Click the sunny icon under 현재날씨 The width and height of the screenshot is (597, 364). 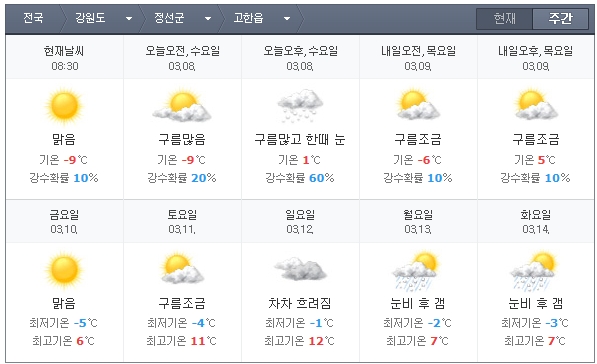tap(64, 106)
